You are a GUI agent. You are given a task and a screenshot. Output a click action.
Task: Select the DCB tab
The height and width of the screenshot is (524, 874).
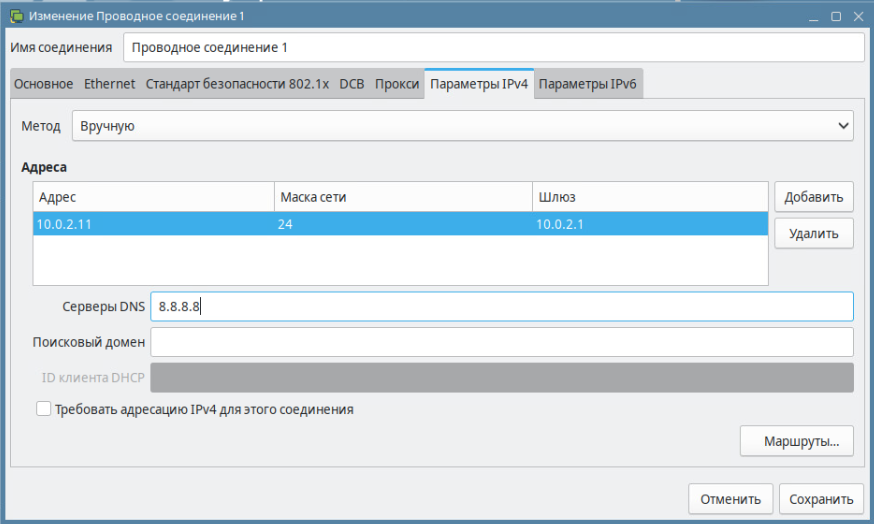tap(352, 84)
